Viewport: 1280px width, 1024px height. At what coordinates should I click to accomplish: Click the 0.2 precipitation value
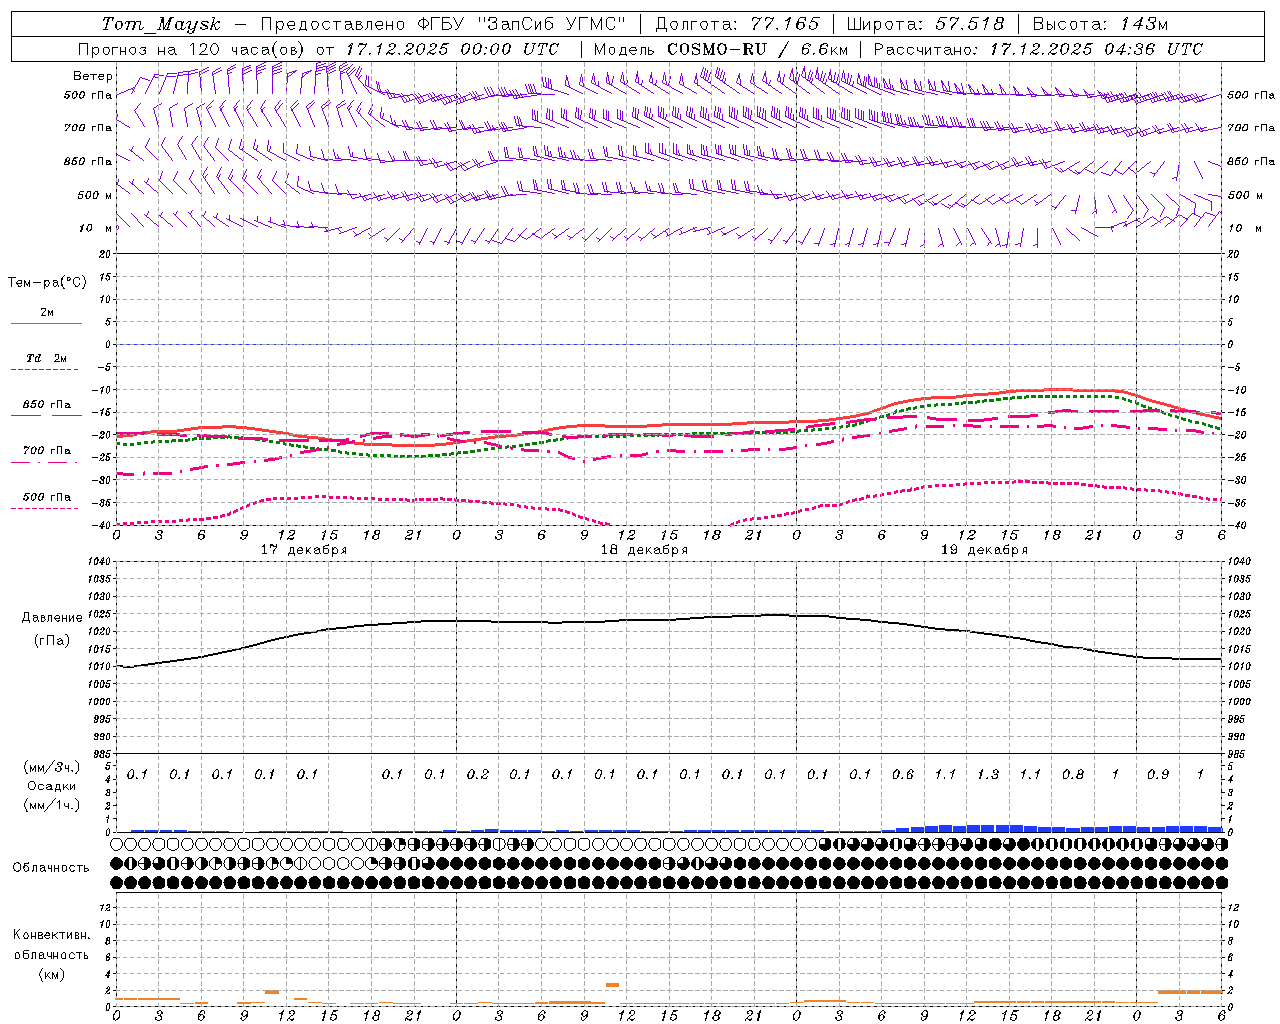pyautogui.click(x=477, y=774)
